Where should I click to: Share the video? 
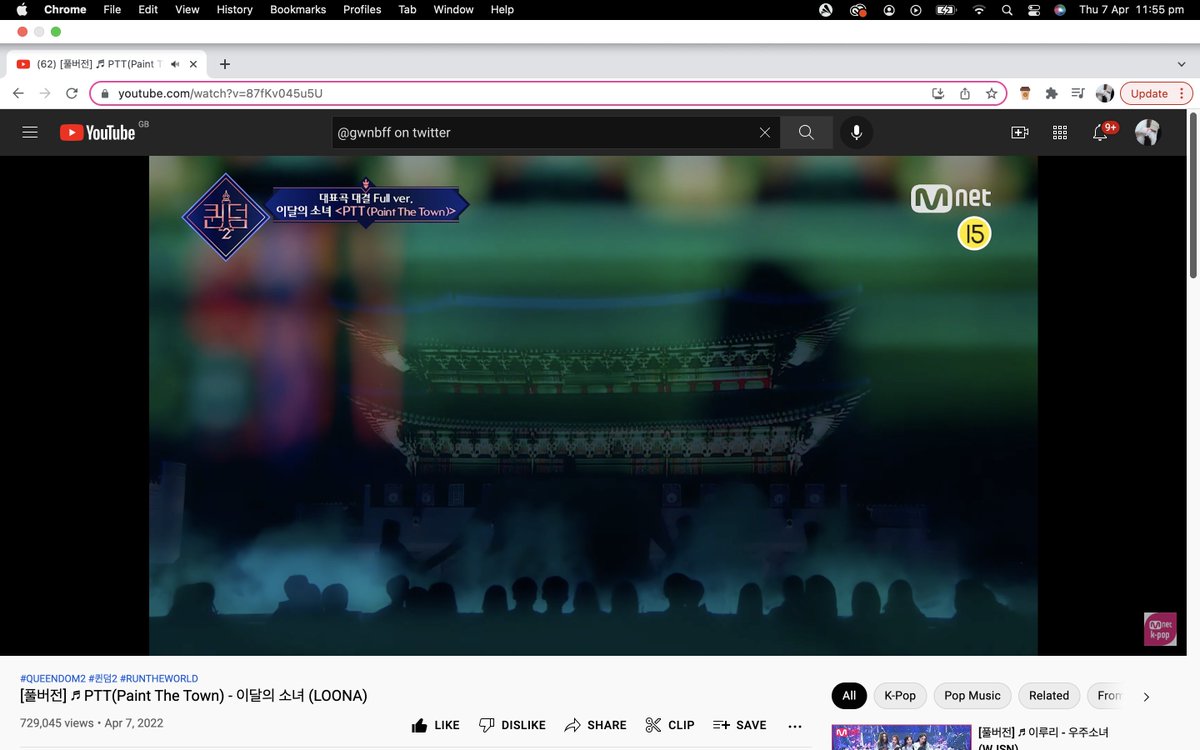pos(596,725)
